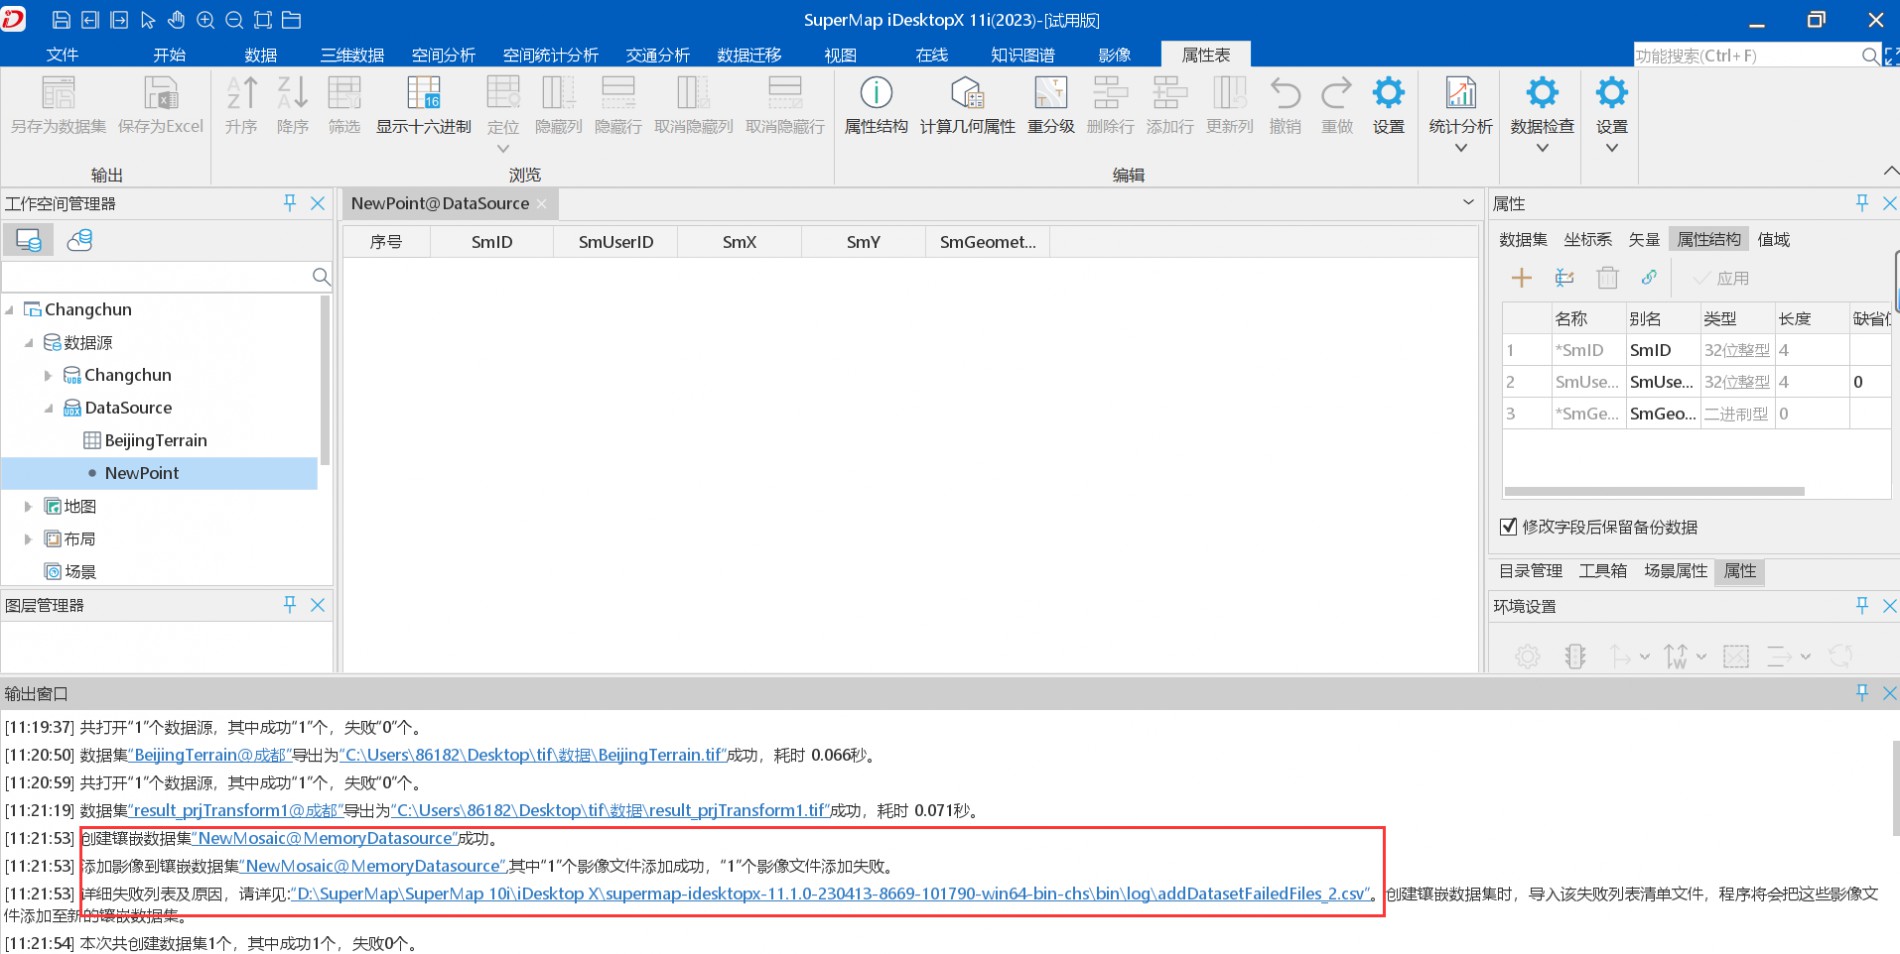Image resolution: width=1900 pixels, height=954 pixels.
Task: Pin the 图层管理器 panel
Action: 289,605
